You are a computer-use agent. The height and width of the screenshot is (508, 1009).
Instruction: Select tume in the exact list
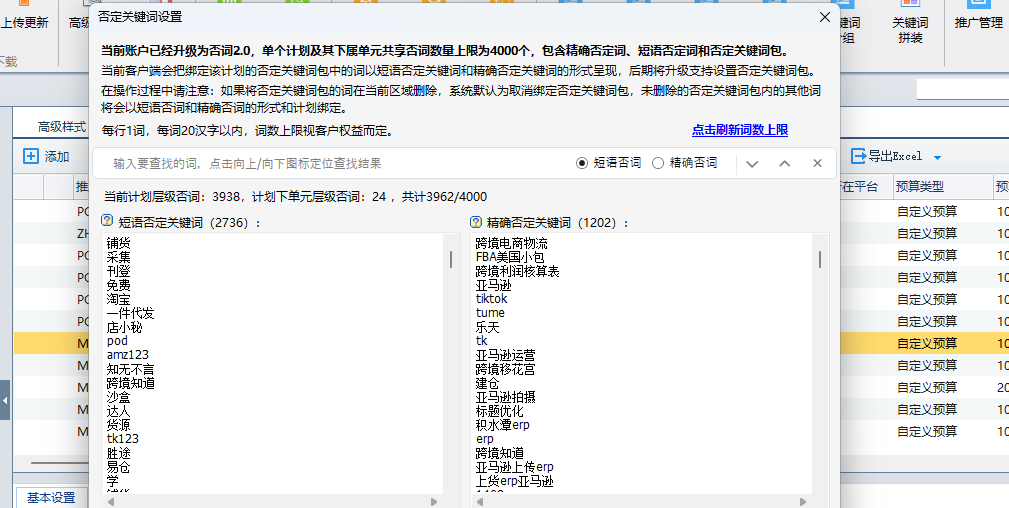click(490, 313)
